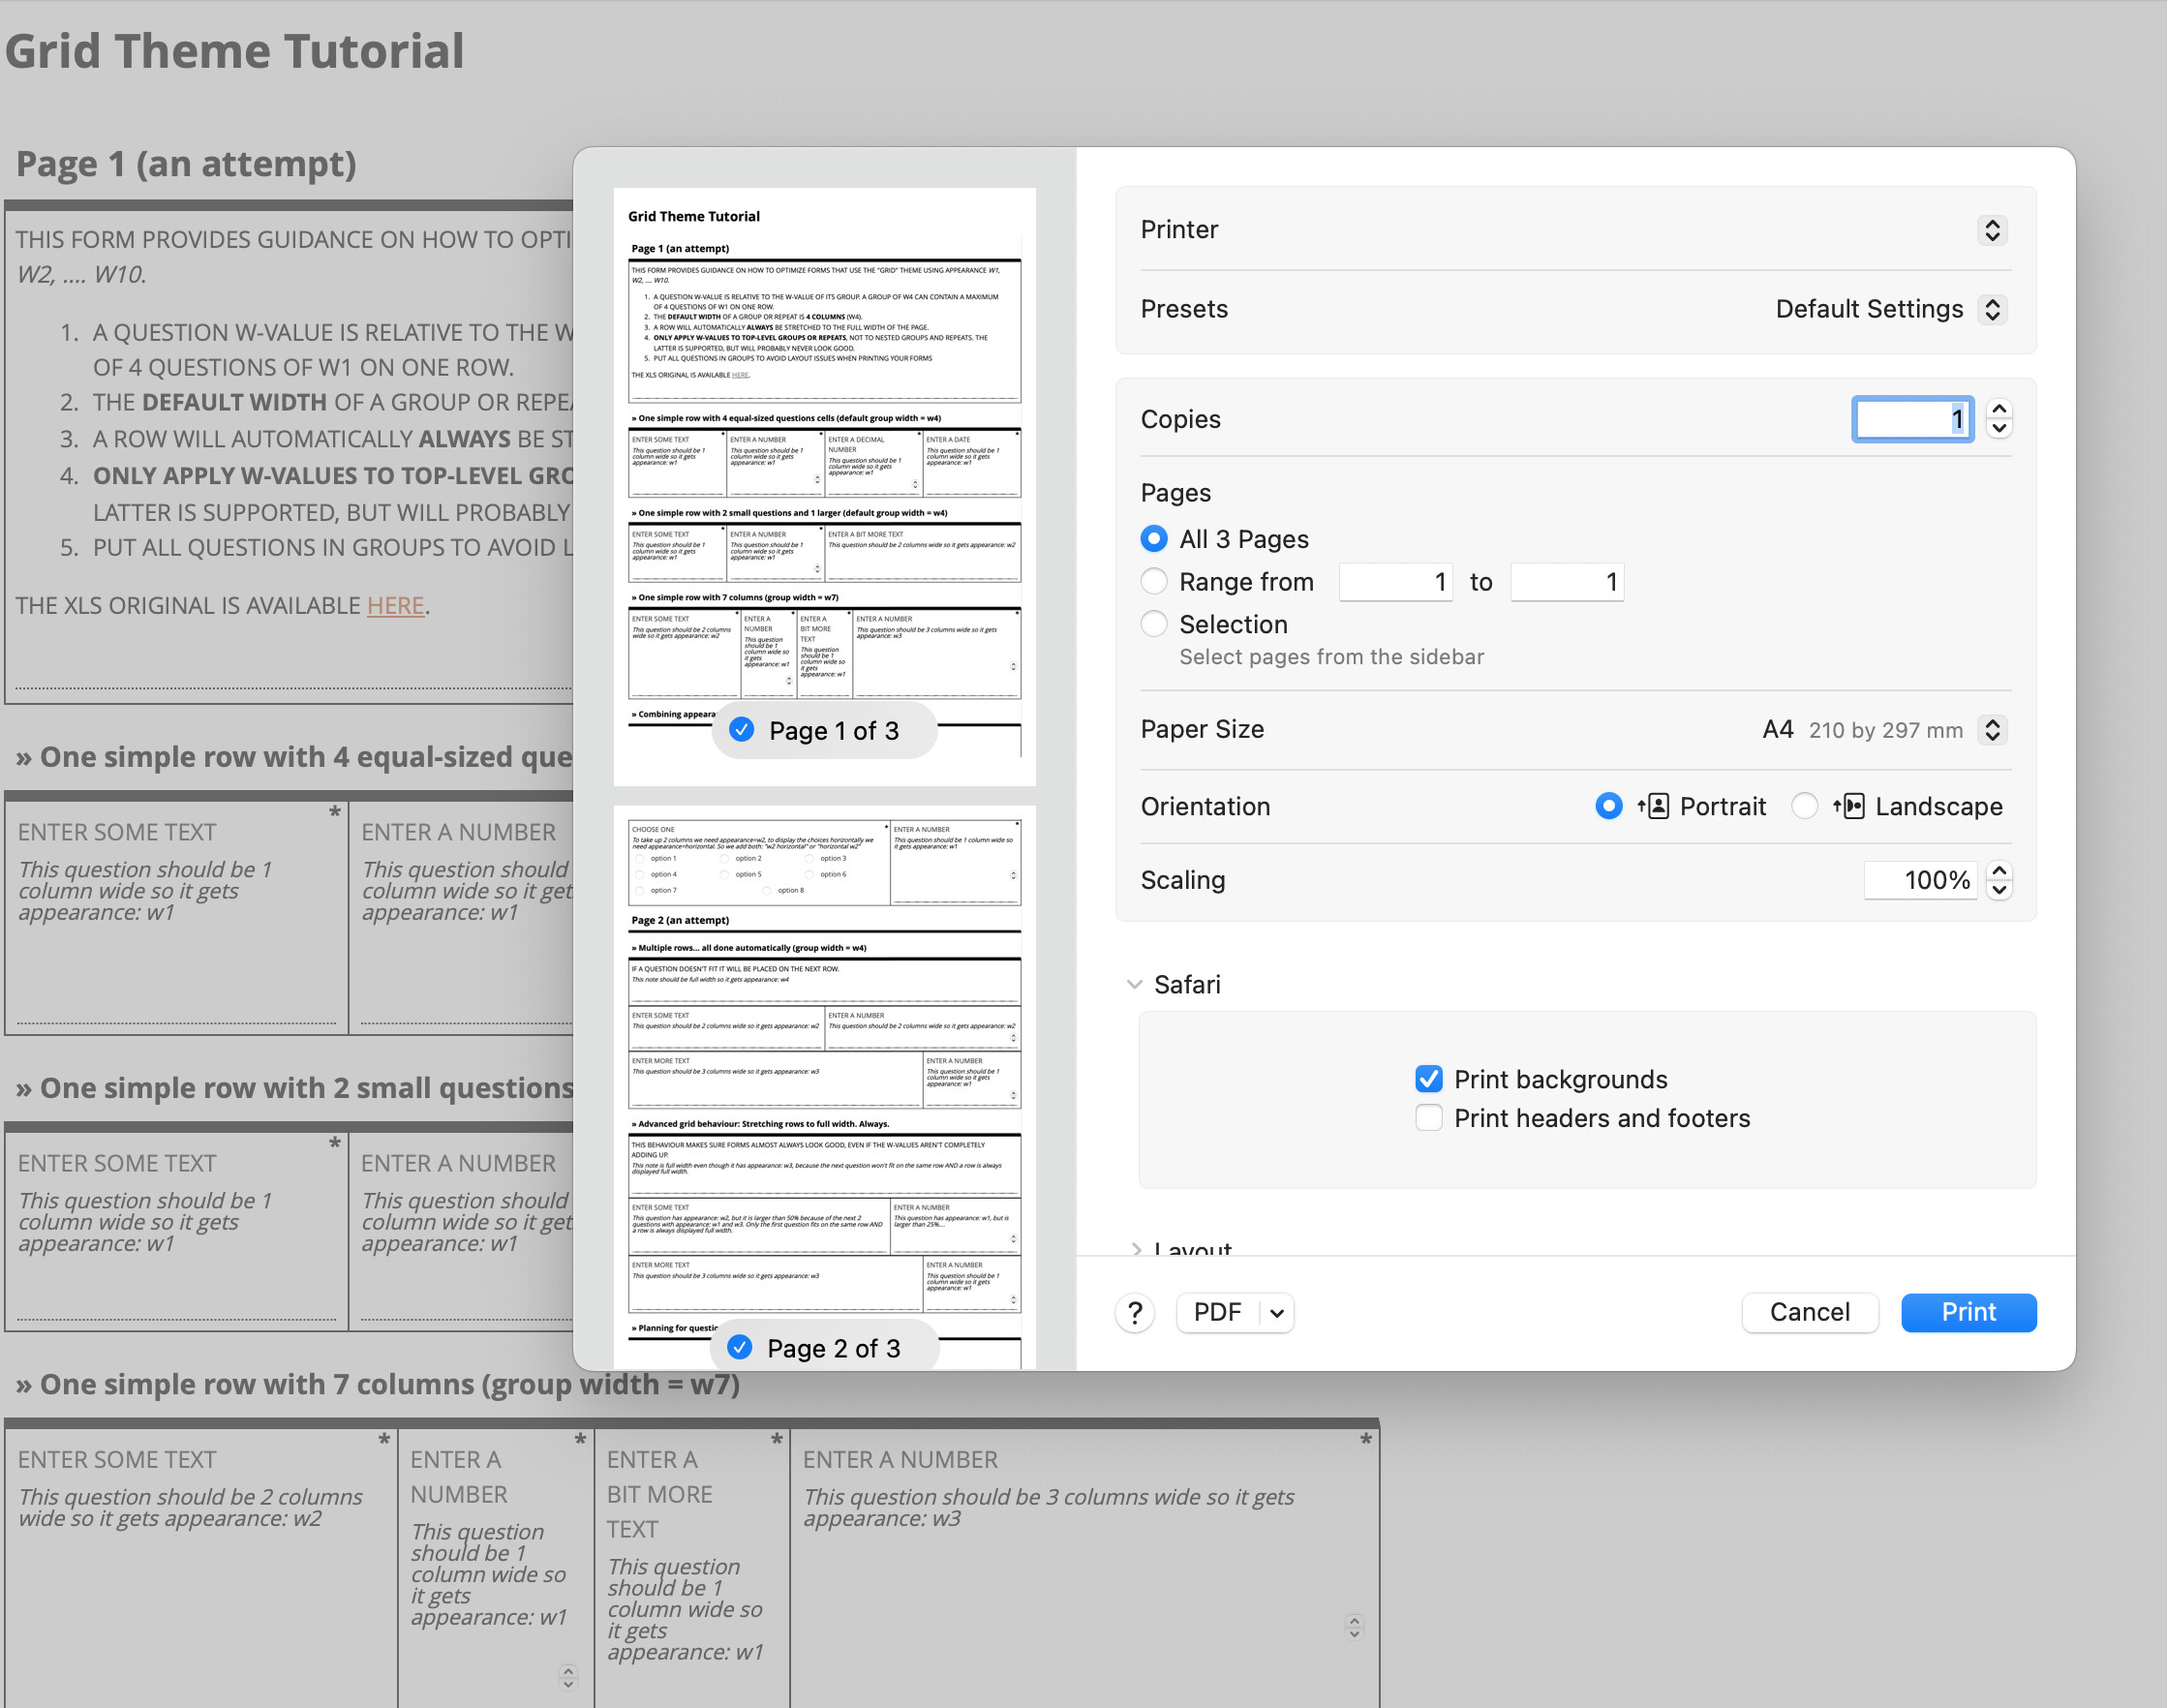Collapse the Safari section
The image size is (2167, 1708).
coord(1134,984)
